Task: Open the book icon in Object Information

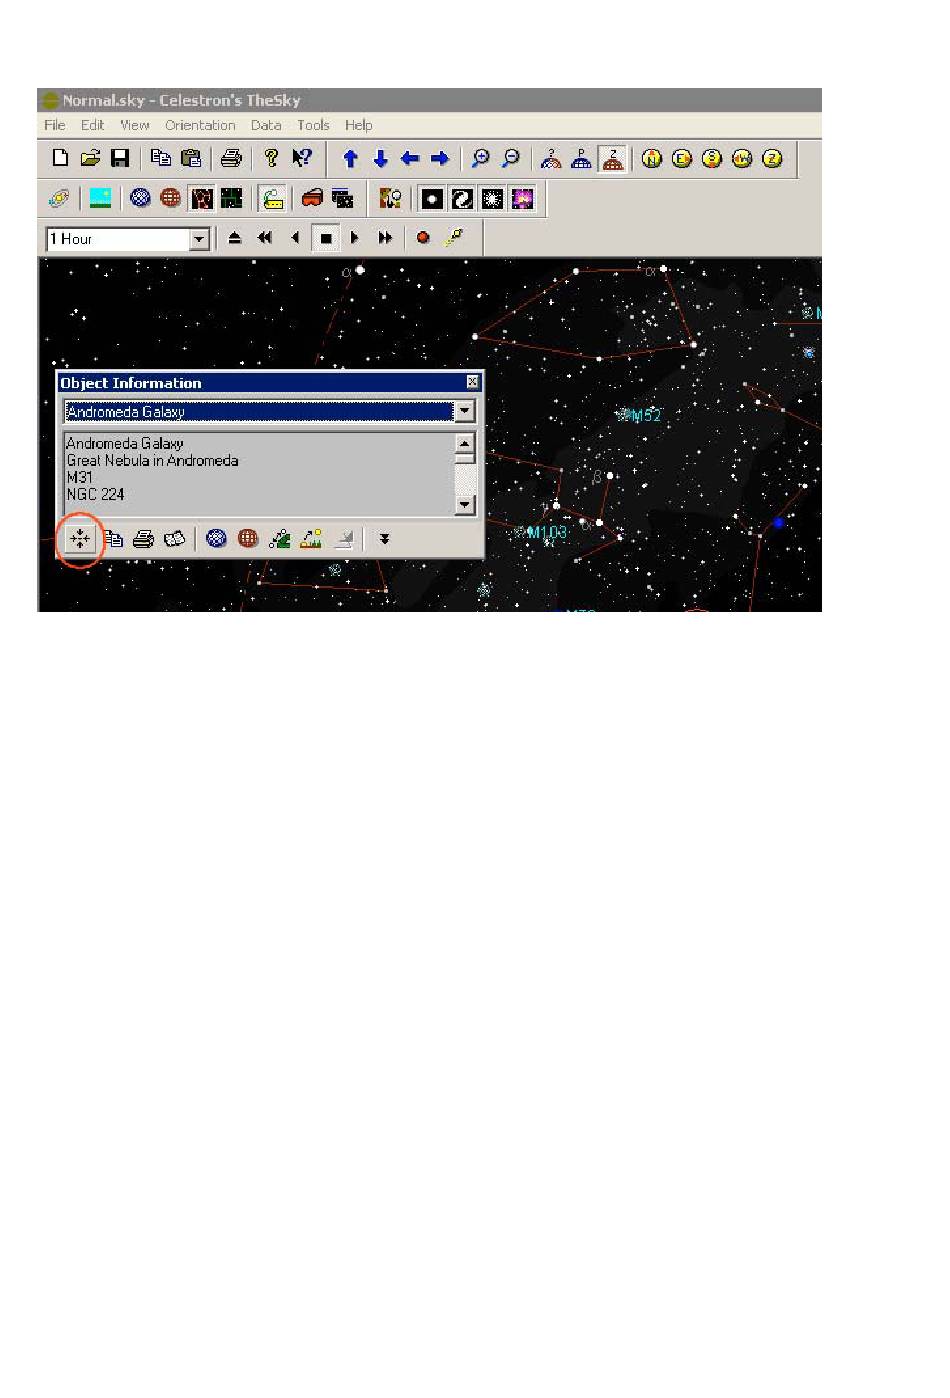Action: (x=174, y=539)
